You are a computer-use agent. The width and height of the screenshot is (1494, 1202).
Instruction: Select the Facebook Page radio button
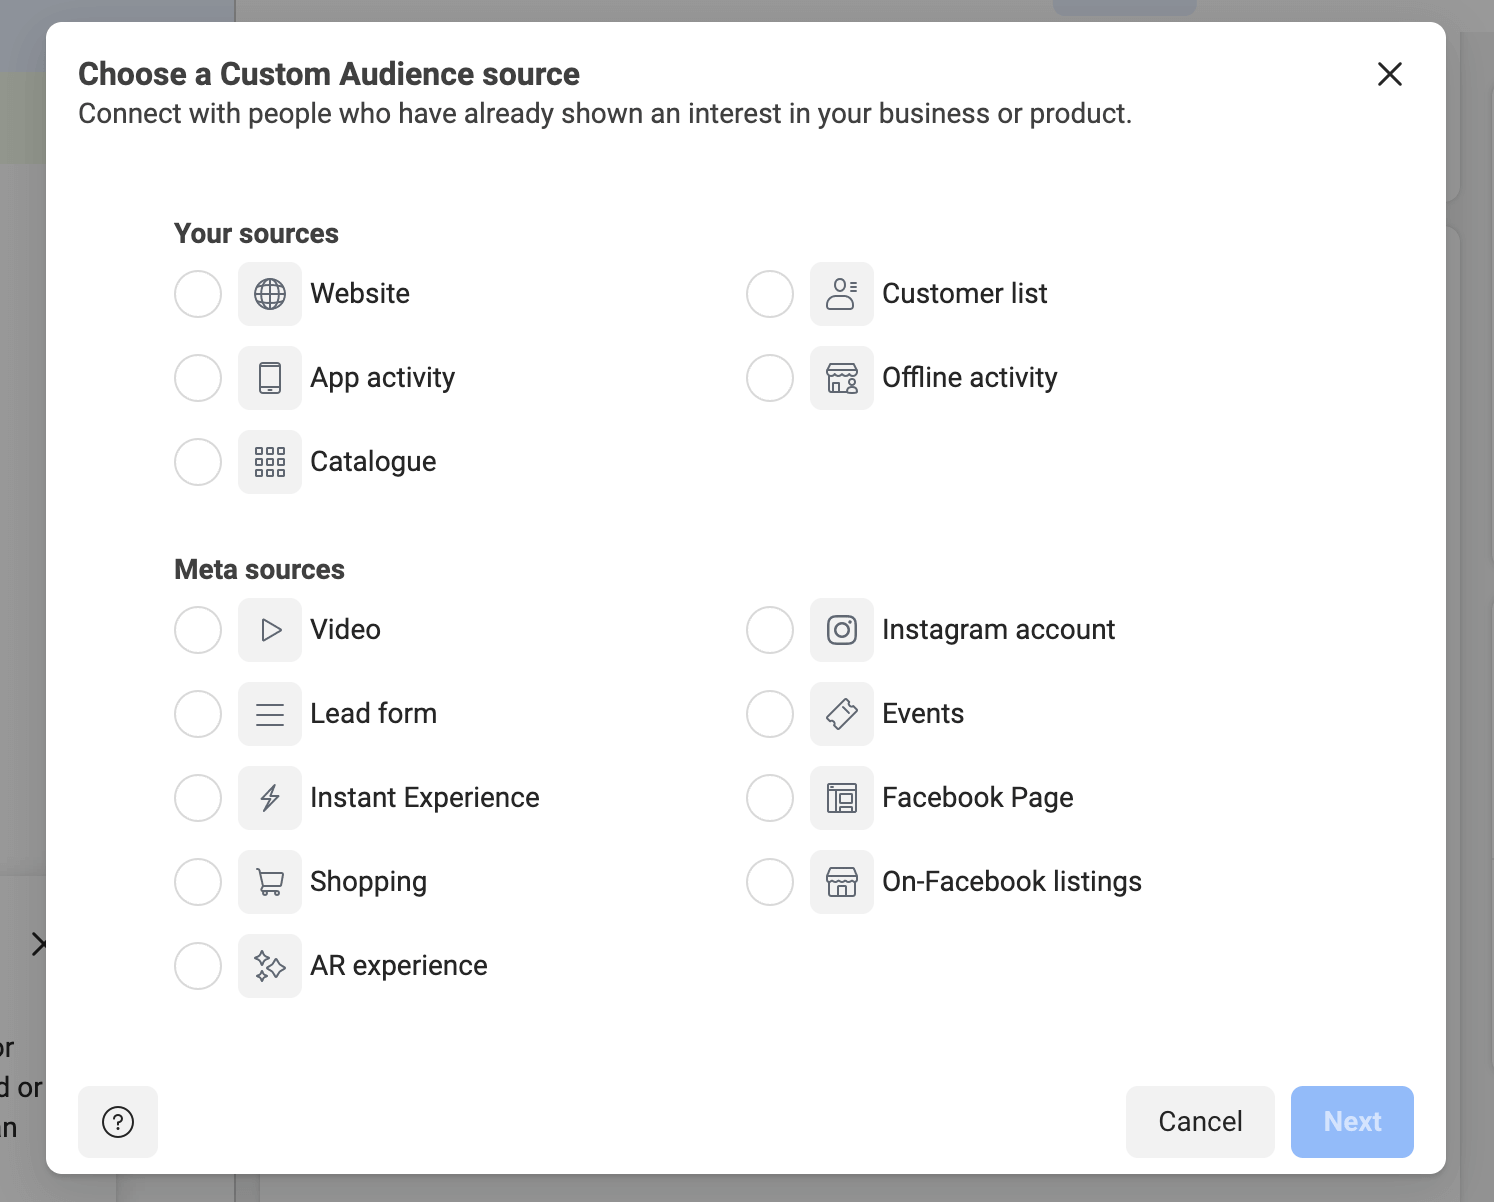coord(769,797)
